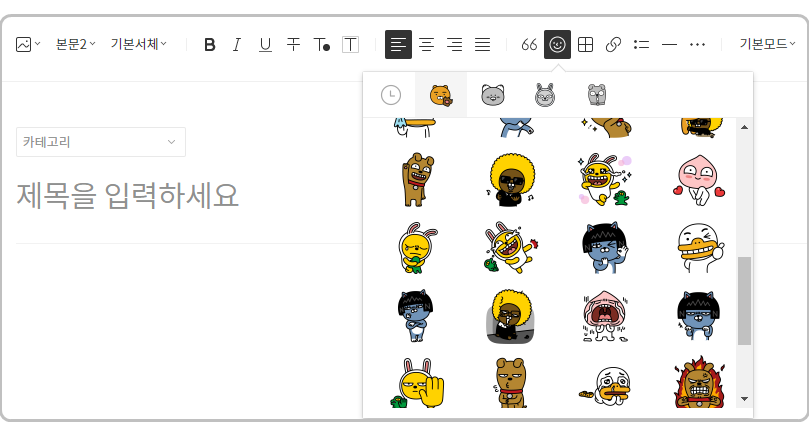Align text to the right
This screenshot has height=436, width=809.
[x=454, y=45]
